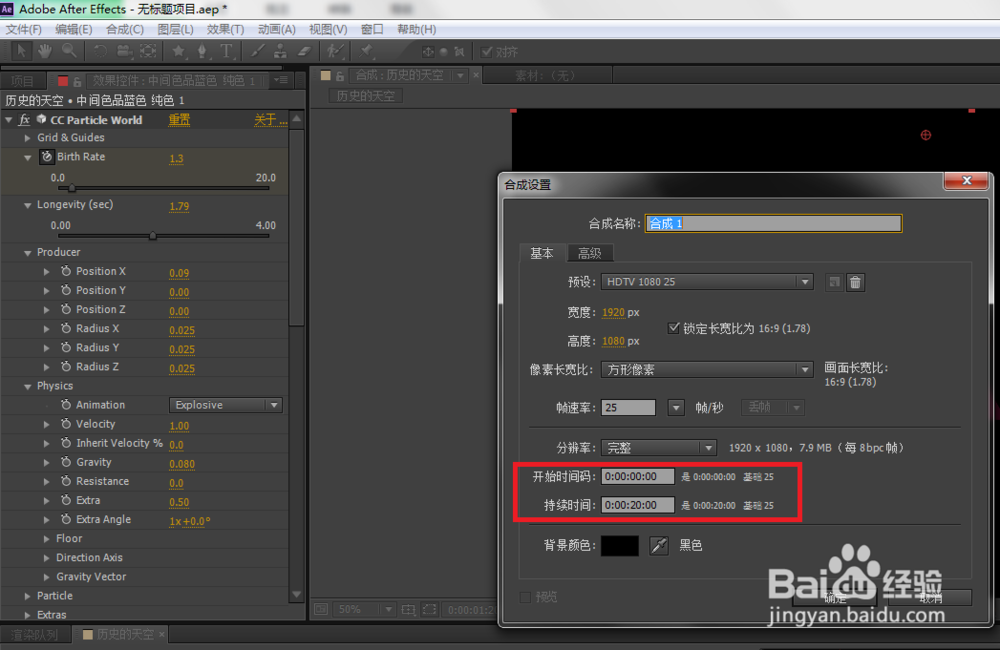Open the 效果 menu
Image resolution: width=1000 pixels, height=650 pixels.
click(x=224, y=29)
